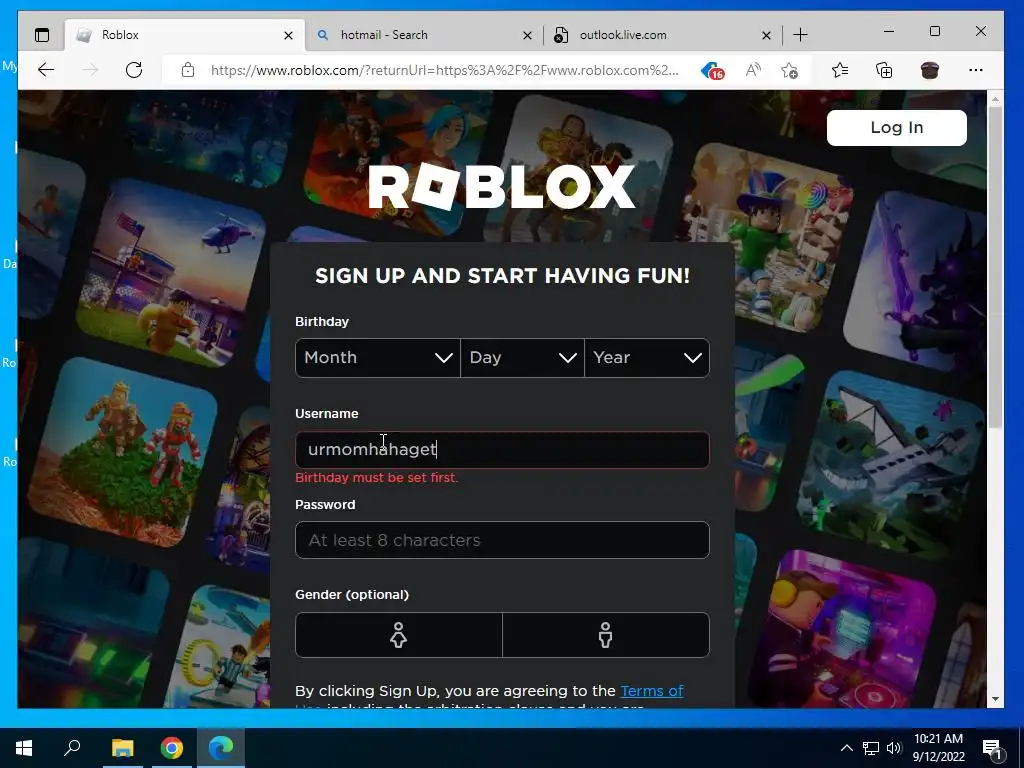Open the network status tray icon
Viewport: 1024px width, 768px height.
tap(871, 748)
